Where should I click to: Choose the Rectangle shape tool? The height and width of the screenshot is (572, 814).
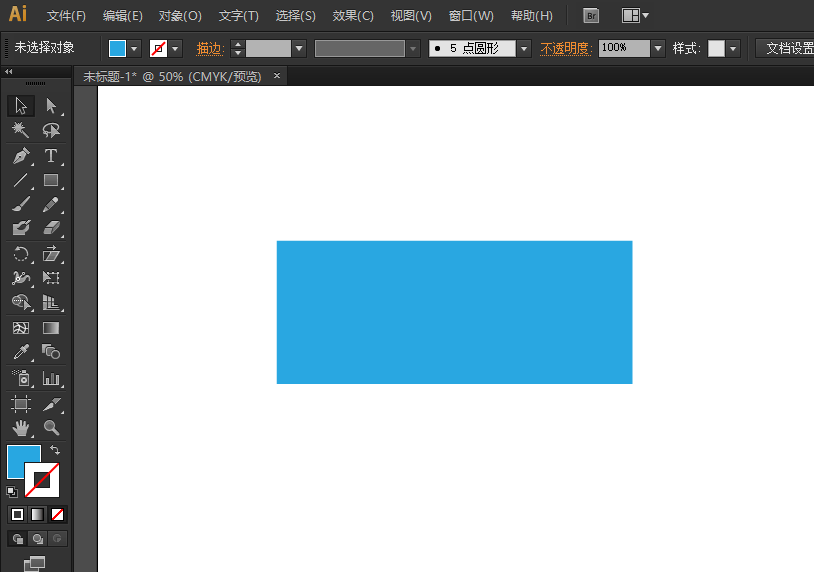(x=50, y=180)
